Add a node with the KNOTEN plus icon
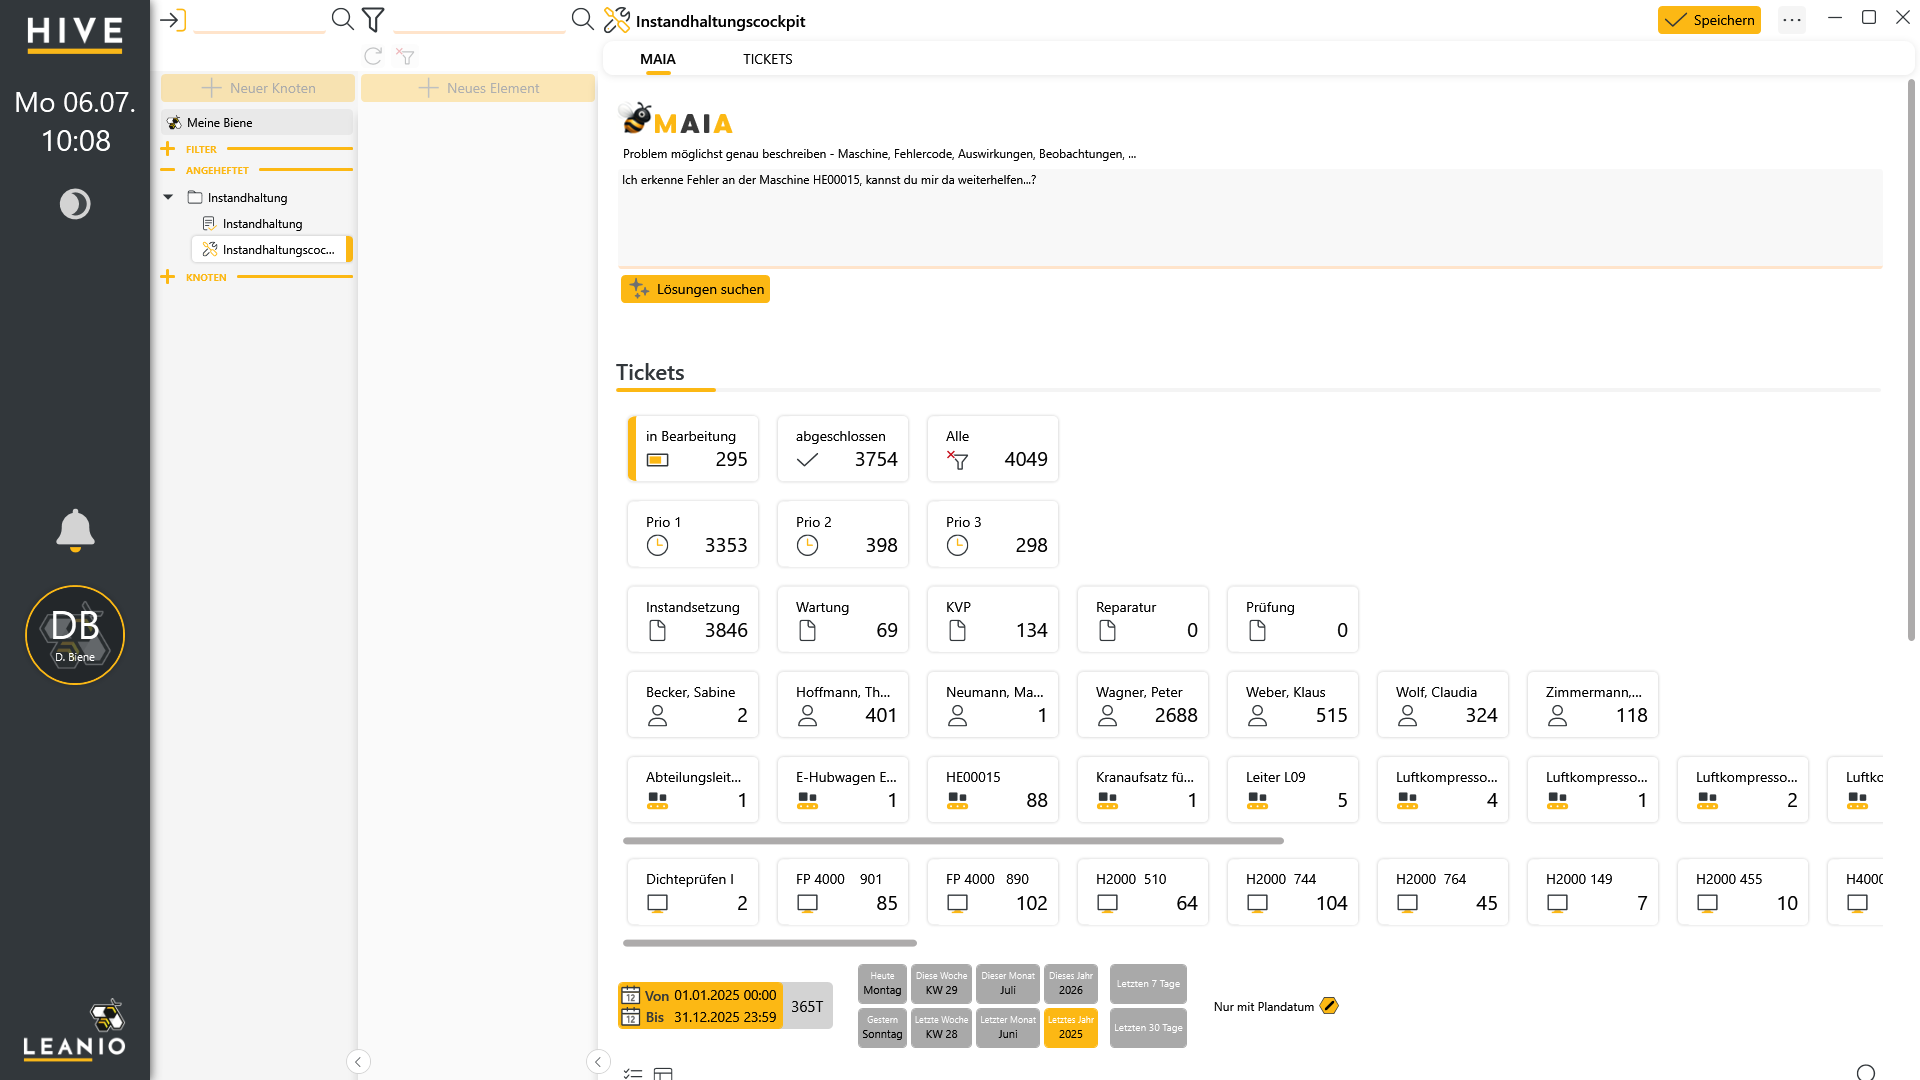Screen dimensions: 1920x1080 [168, 277]
